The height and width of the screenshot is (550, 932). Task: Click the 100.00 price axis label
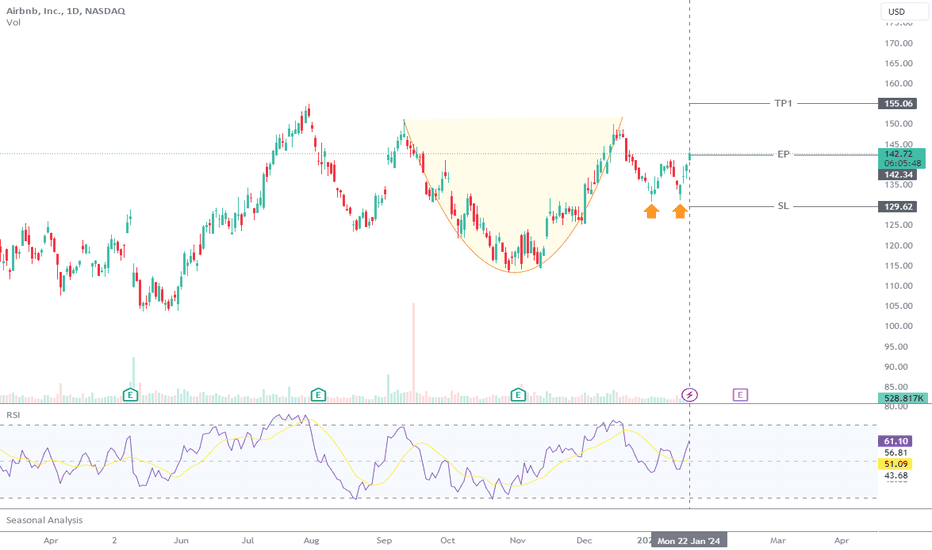click(x=898, y=326)
